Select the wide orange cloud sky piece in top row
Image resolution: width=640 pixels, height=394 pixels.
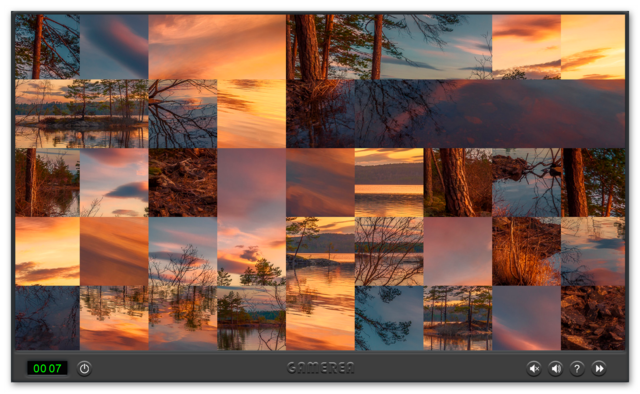217,47
